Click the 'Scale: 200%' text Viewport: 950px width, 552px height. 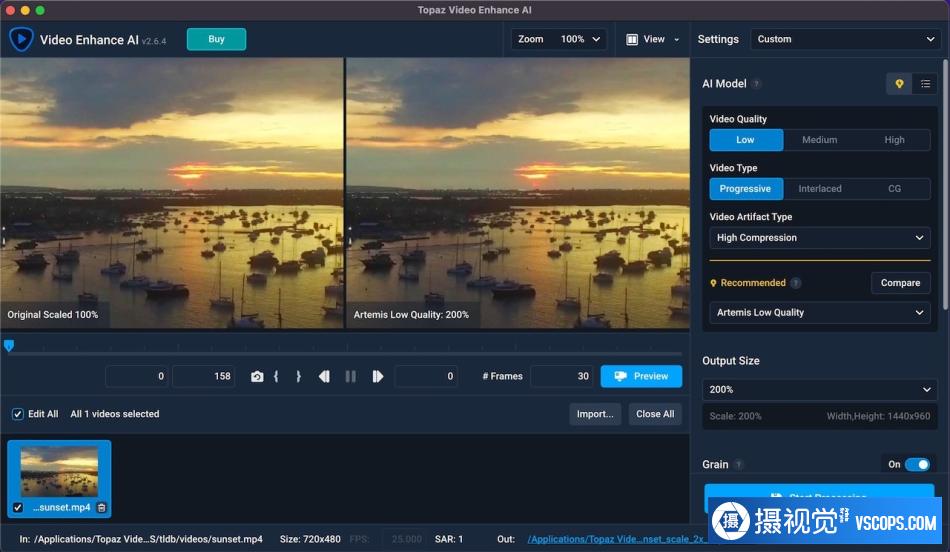(x=736, y=416)
